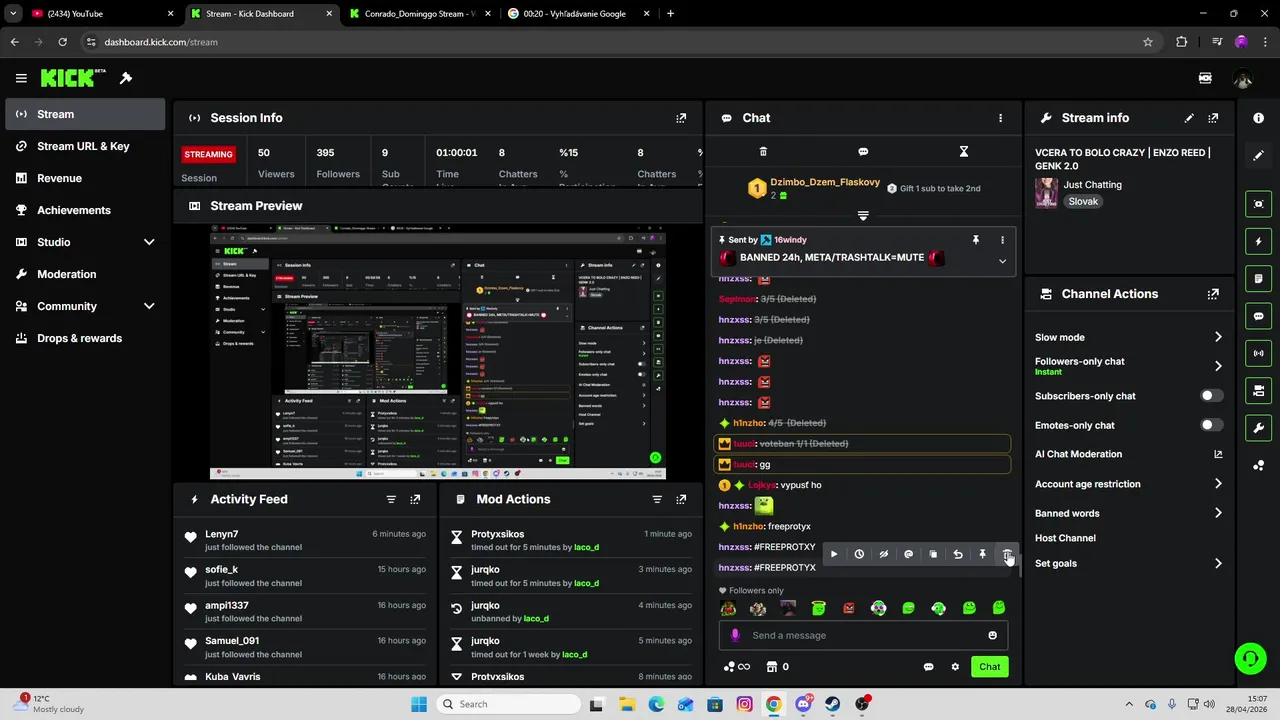This screenshot has width=1280, height=720.
Task: Open the emoji picker in message box
Action: coord(992,635)
